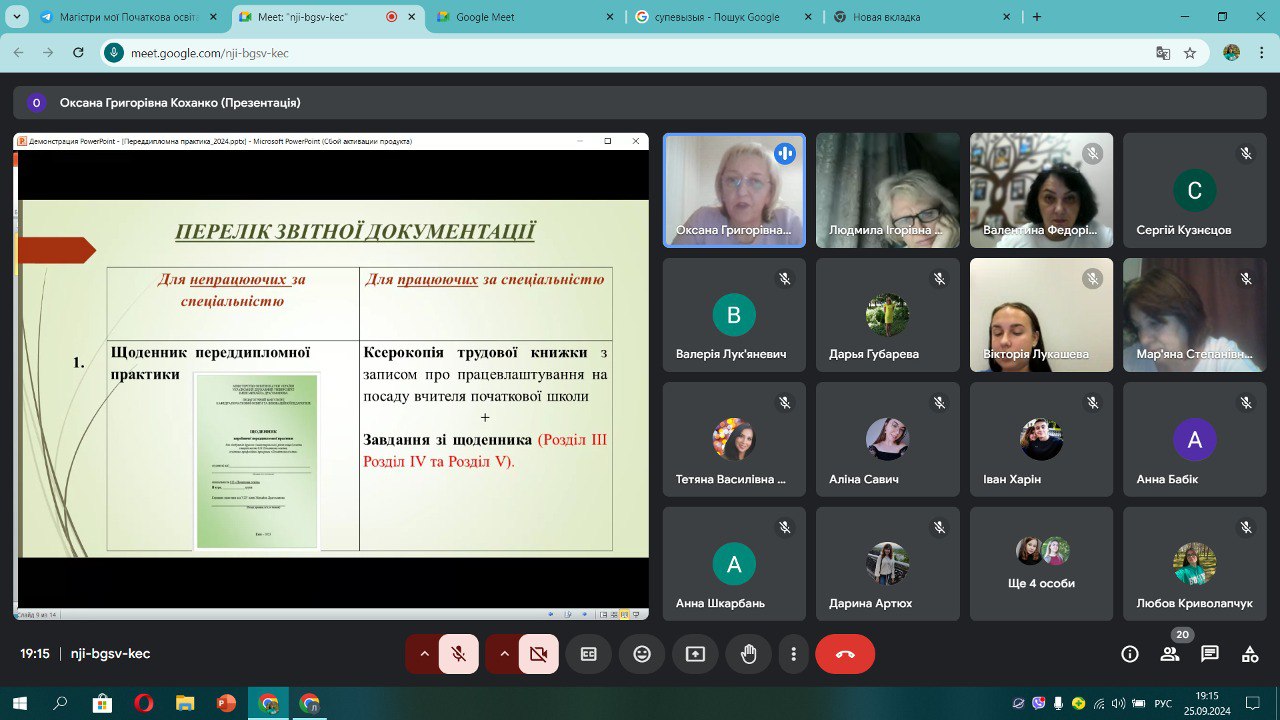
Task: Click the meeting code 'nji-bgsv-kec' text
Action: (110, 654)
